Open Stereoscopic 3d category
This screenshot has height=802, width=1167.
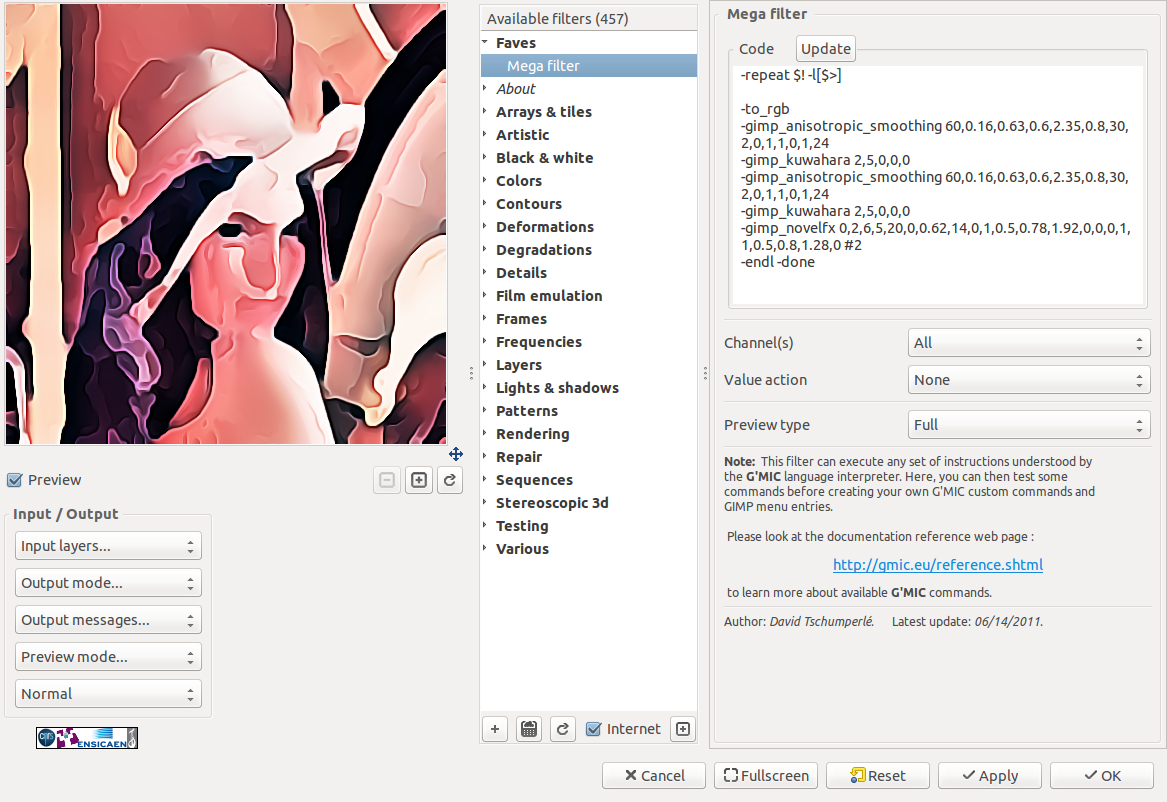(589, 503)
